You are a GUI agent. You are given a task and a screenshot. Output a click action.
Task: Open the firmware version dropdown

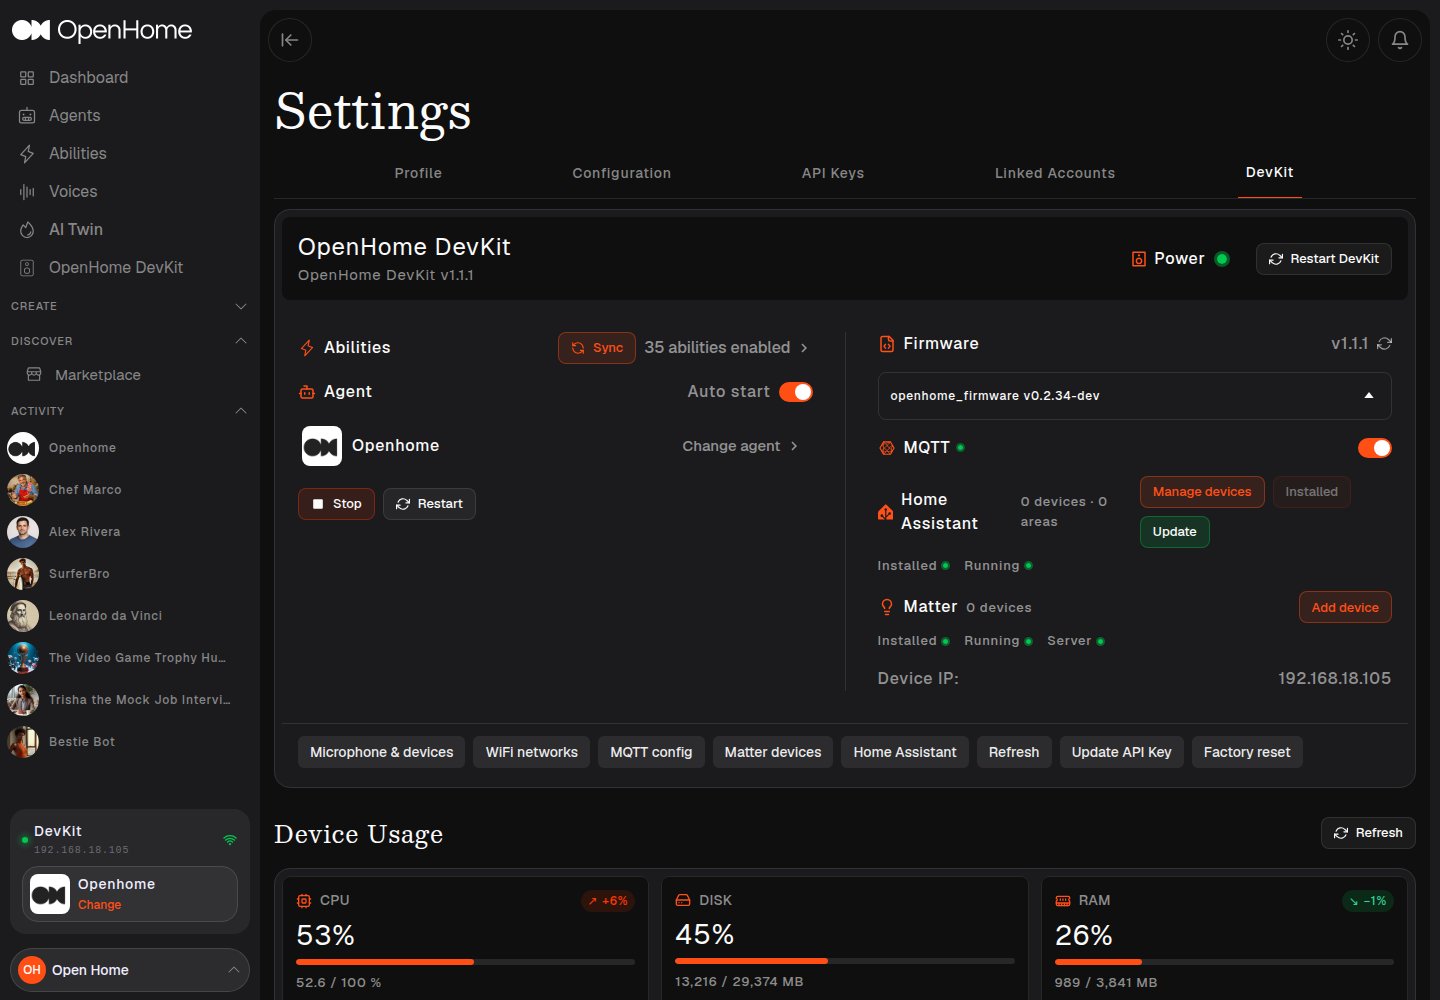[x=1135, y=396]
